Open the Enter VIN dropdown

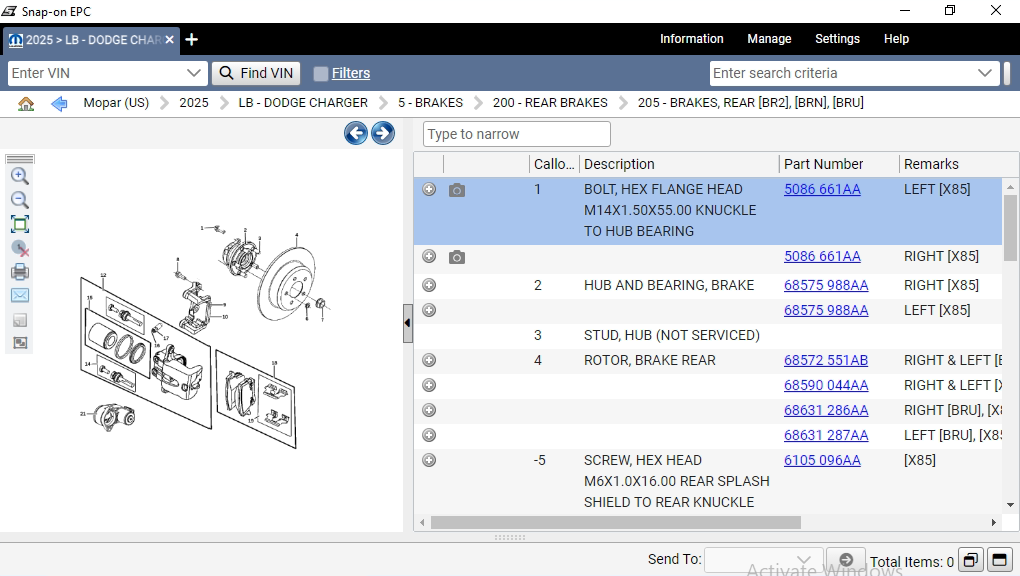tap(193, 73)
